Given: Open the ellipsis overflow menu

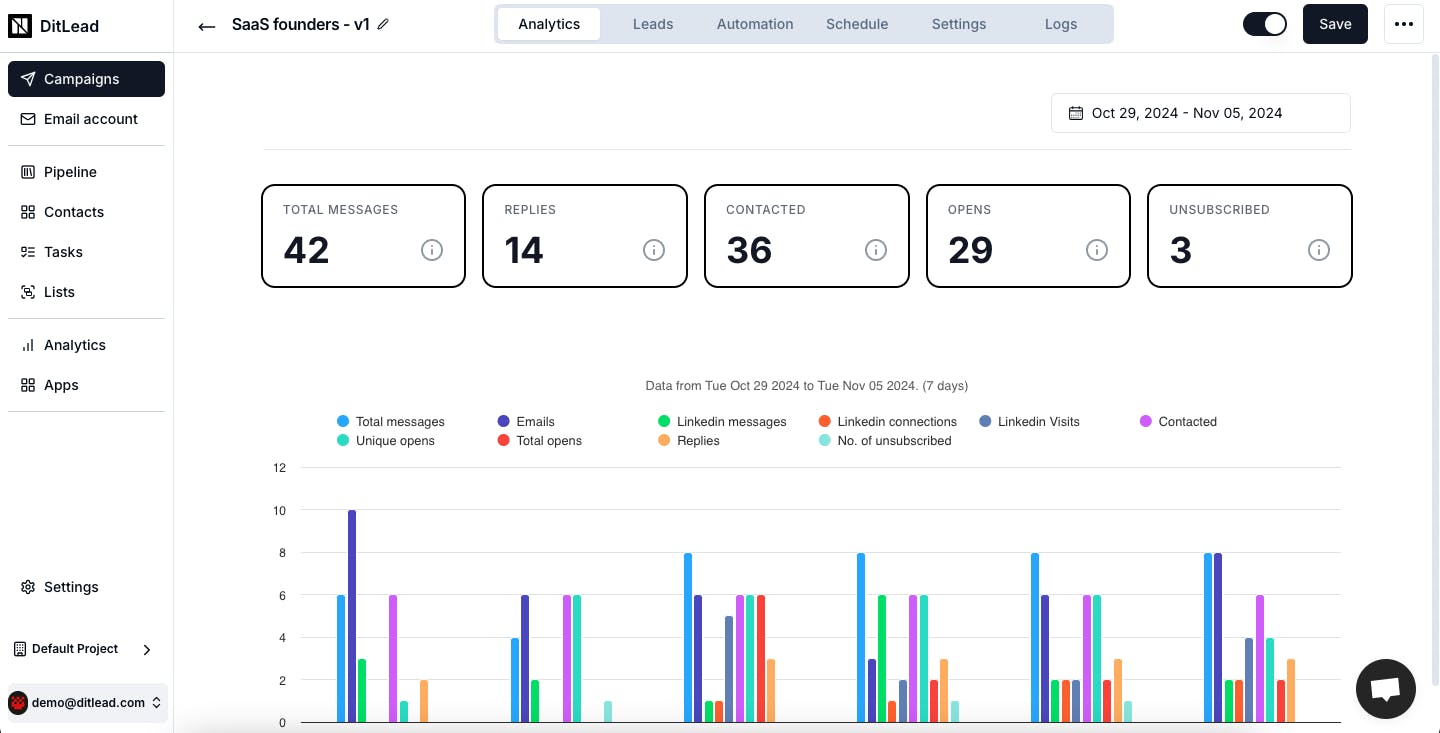Looking at the screenshot, I should 1404,23.
